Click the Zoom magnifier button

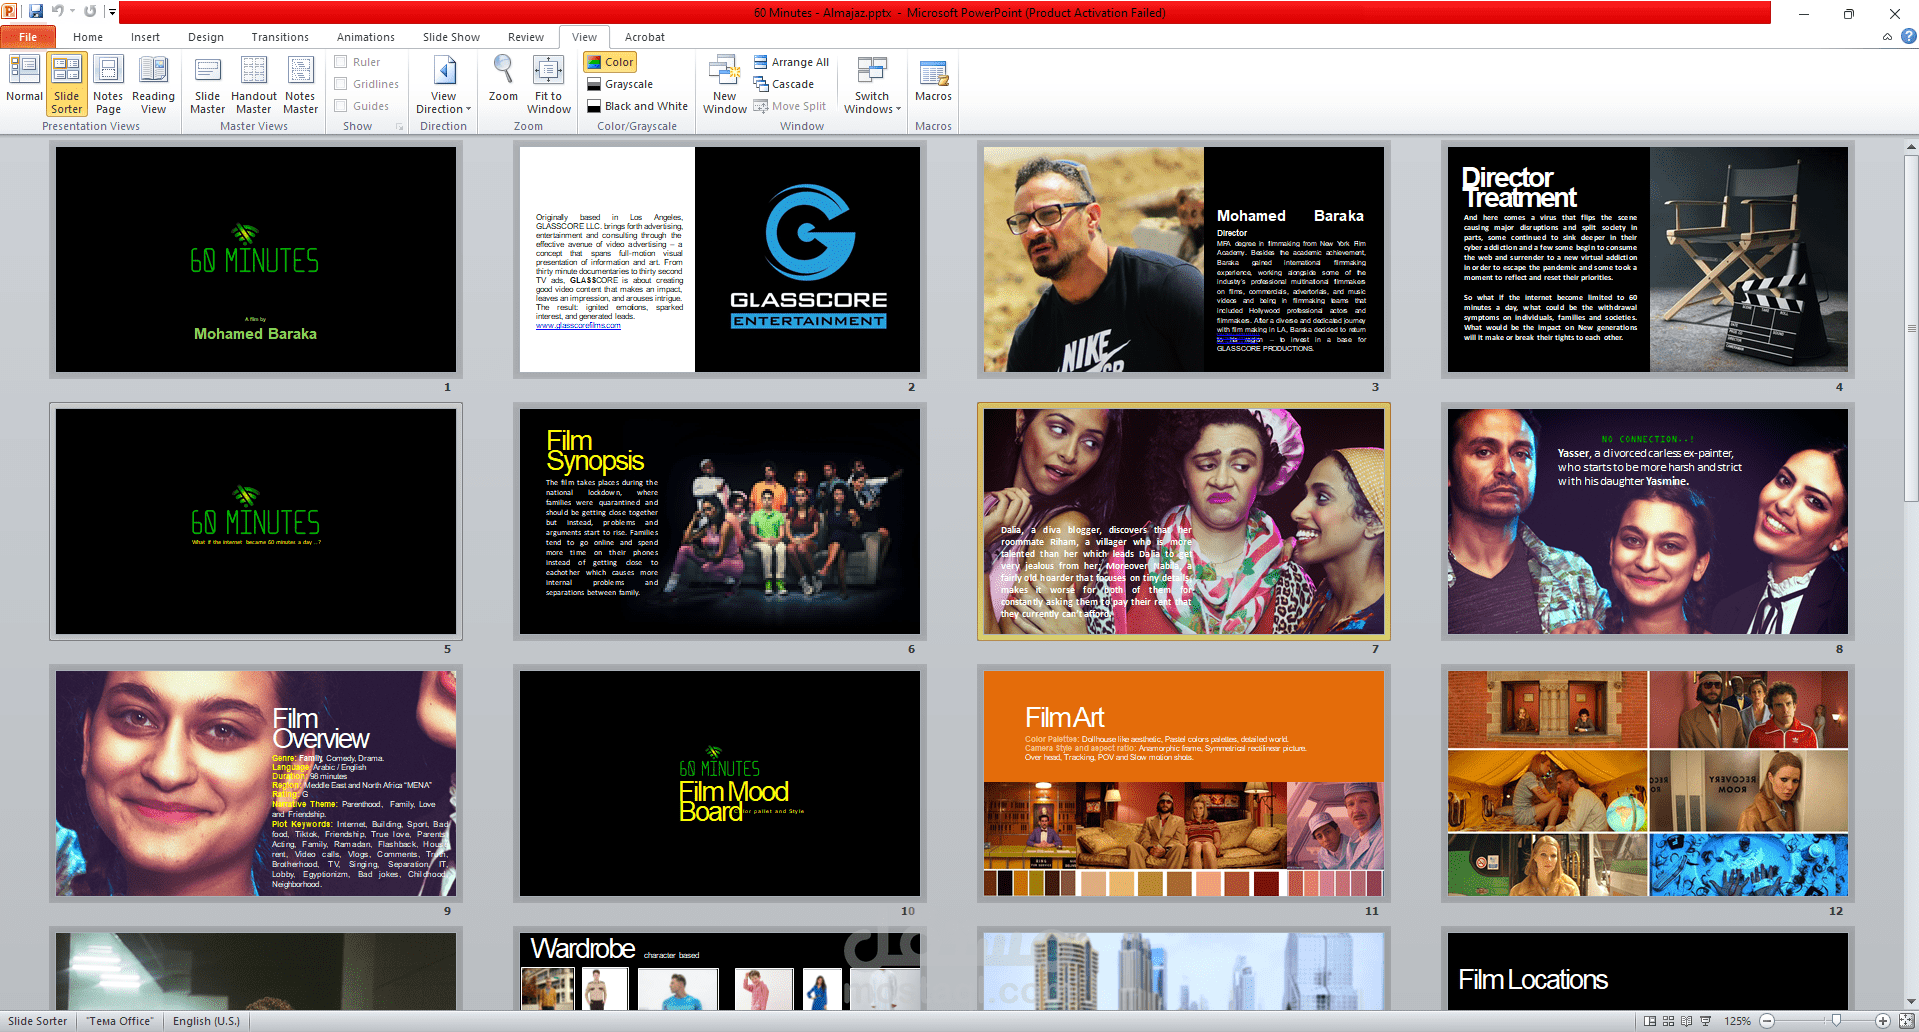[503, 78]
